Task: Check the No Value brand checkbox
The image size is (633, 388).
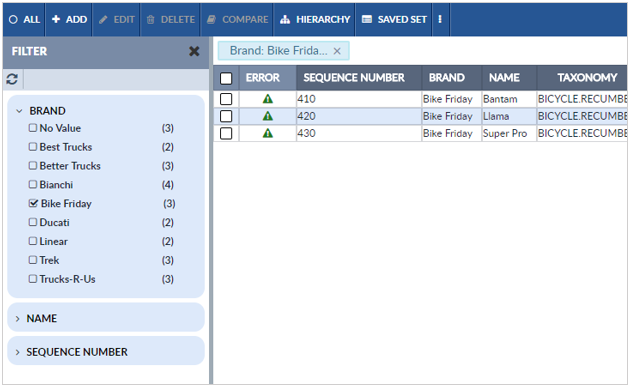Action: (33, 128)
